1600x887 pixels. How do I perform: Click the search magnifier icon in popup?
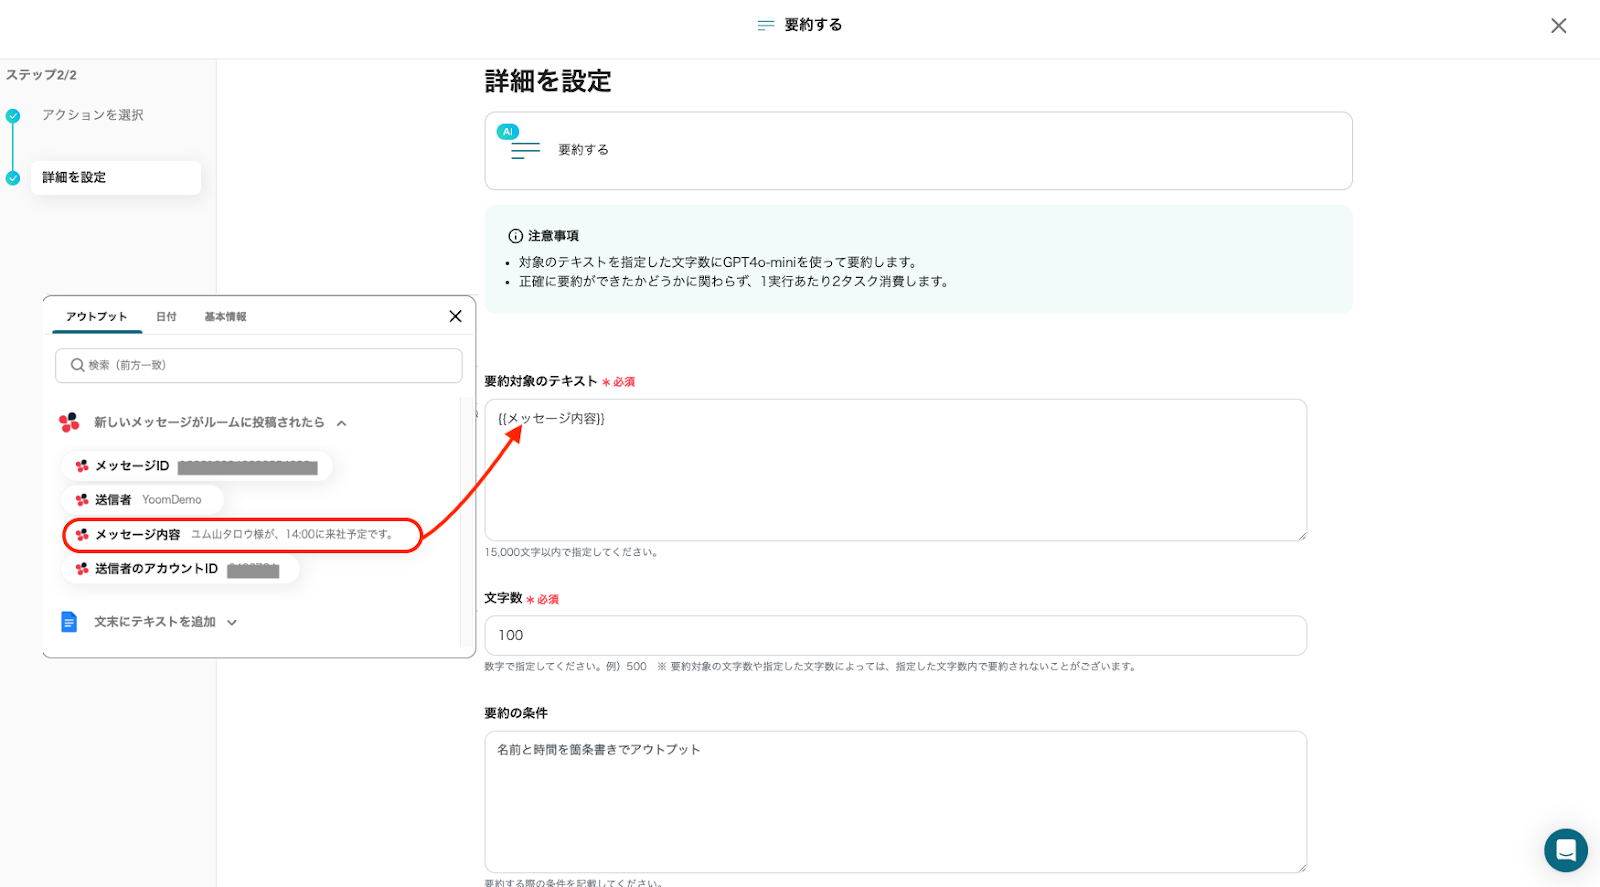click(77, 365)
